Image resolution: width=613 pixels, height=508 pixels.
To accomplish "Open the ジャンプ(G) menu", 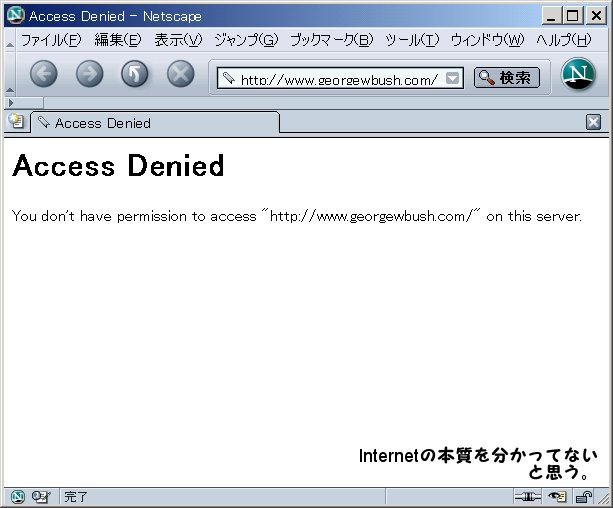I will pyautogui.click(x=246, y=39).
